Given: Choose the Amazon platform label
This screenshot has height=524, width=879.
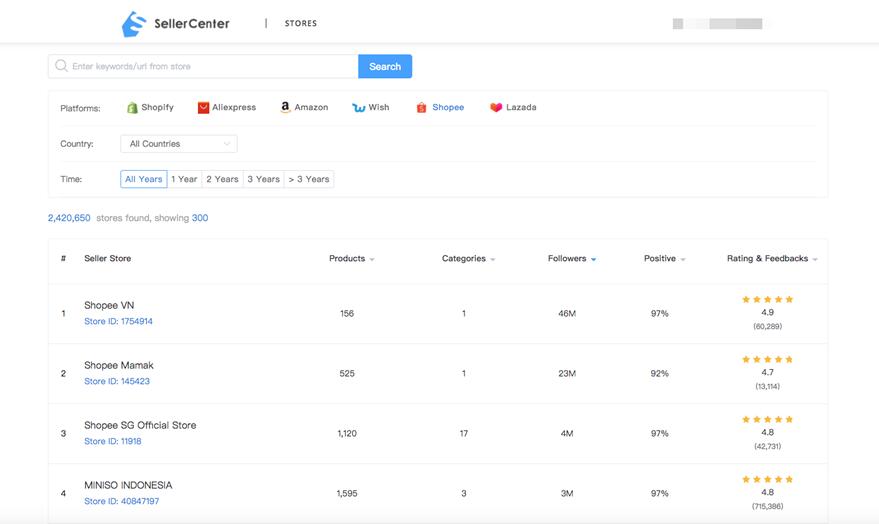Looking at the screenshot, I should [311, 107].
